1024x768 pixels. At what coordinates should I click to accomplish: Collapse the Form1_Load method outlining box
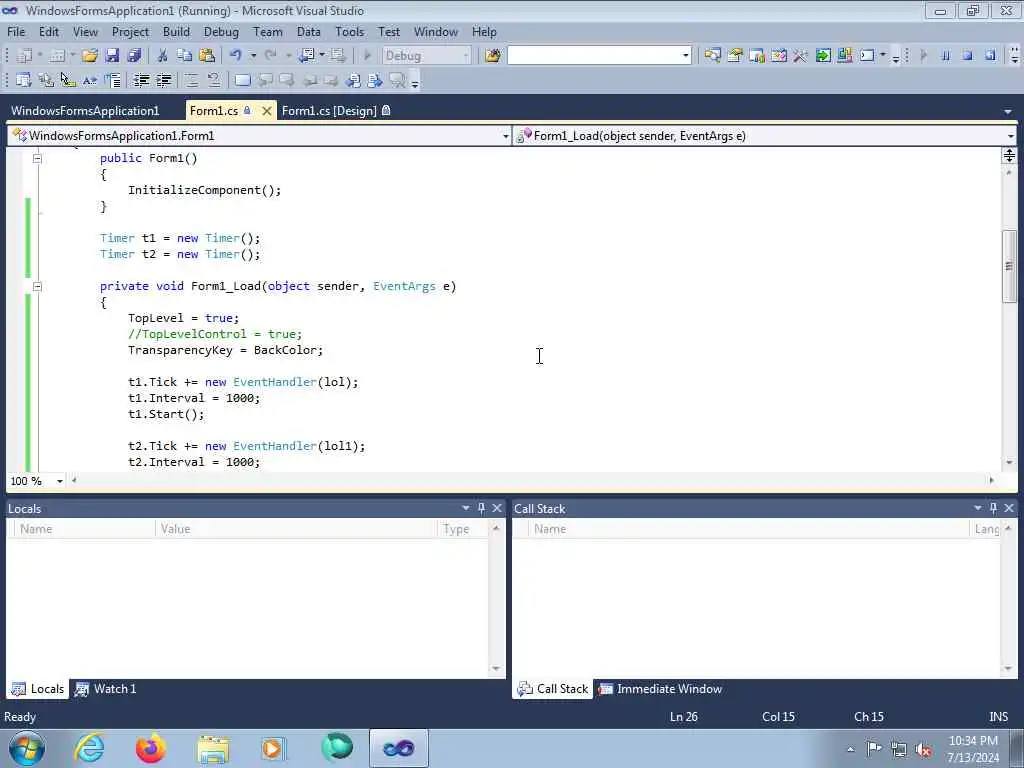click(37, 286)
